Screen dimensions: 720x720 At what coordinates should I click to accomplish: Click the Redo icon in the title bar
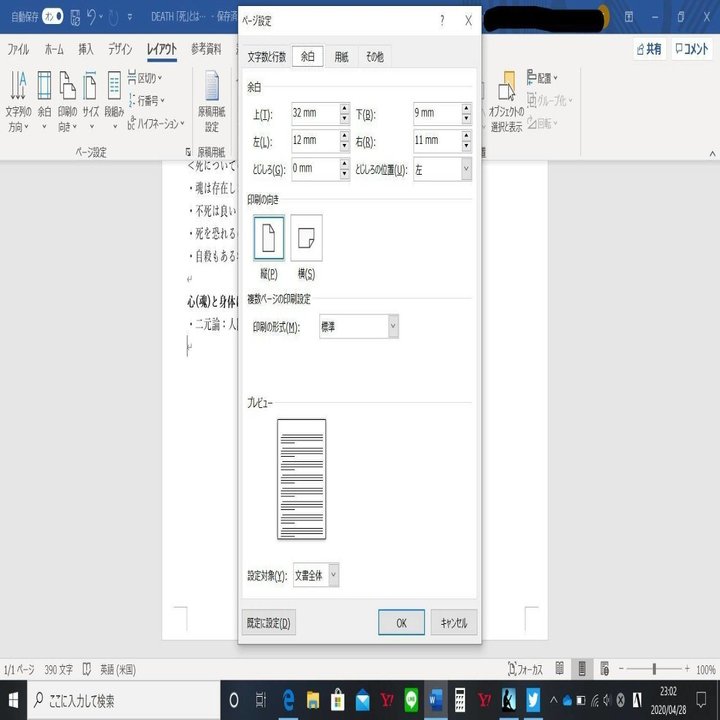coord(113,18)
